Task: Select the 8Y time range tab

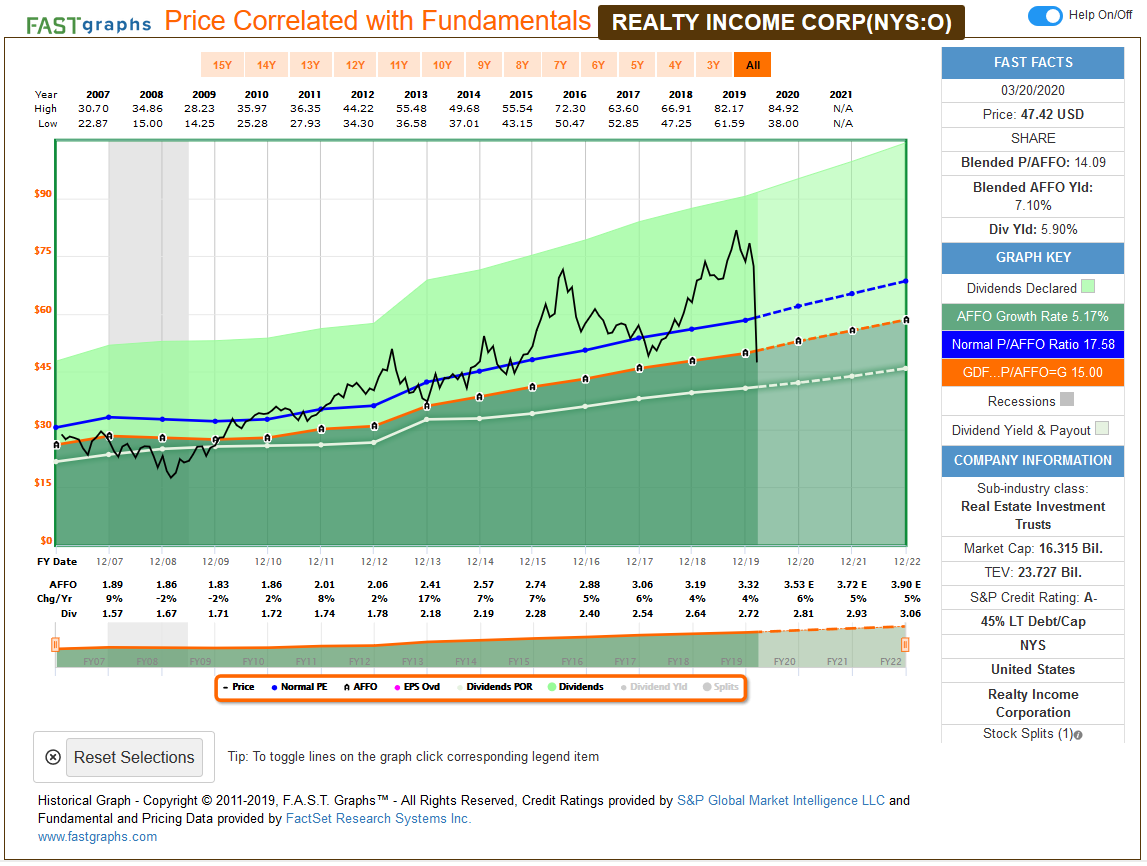Action: [x=522, y=65]
